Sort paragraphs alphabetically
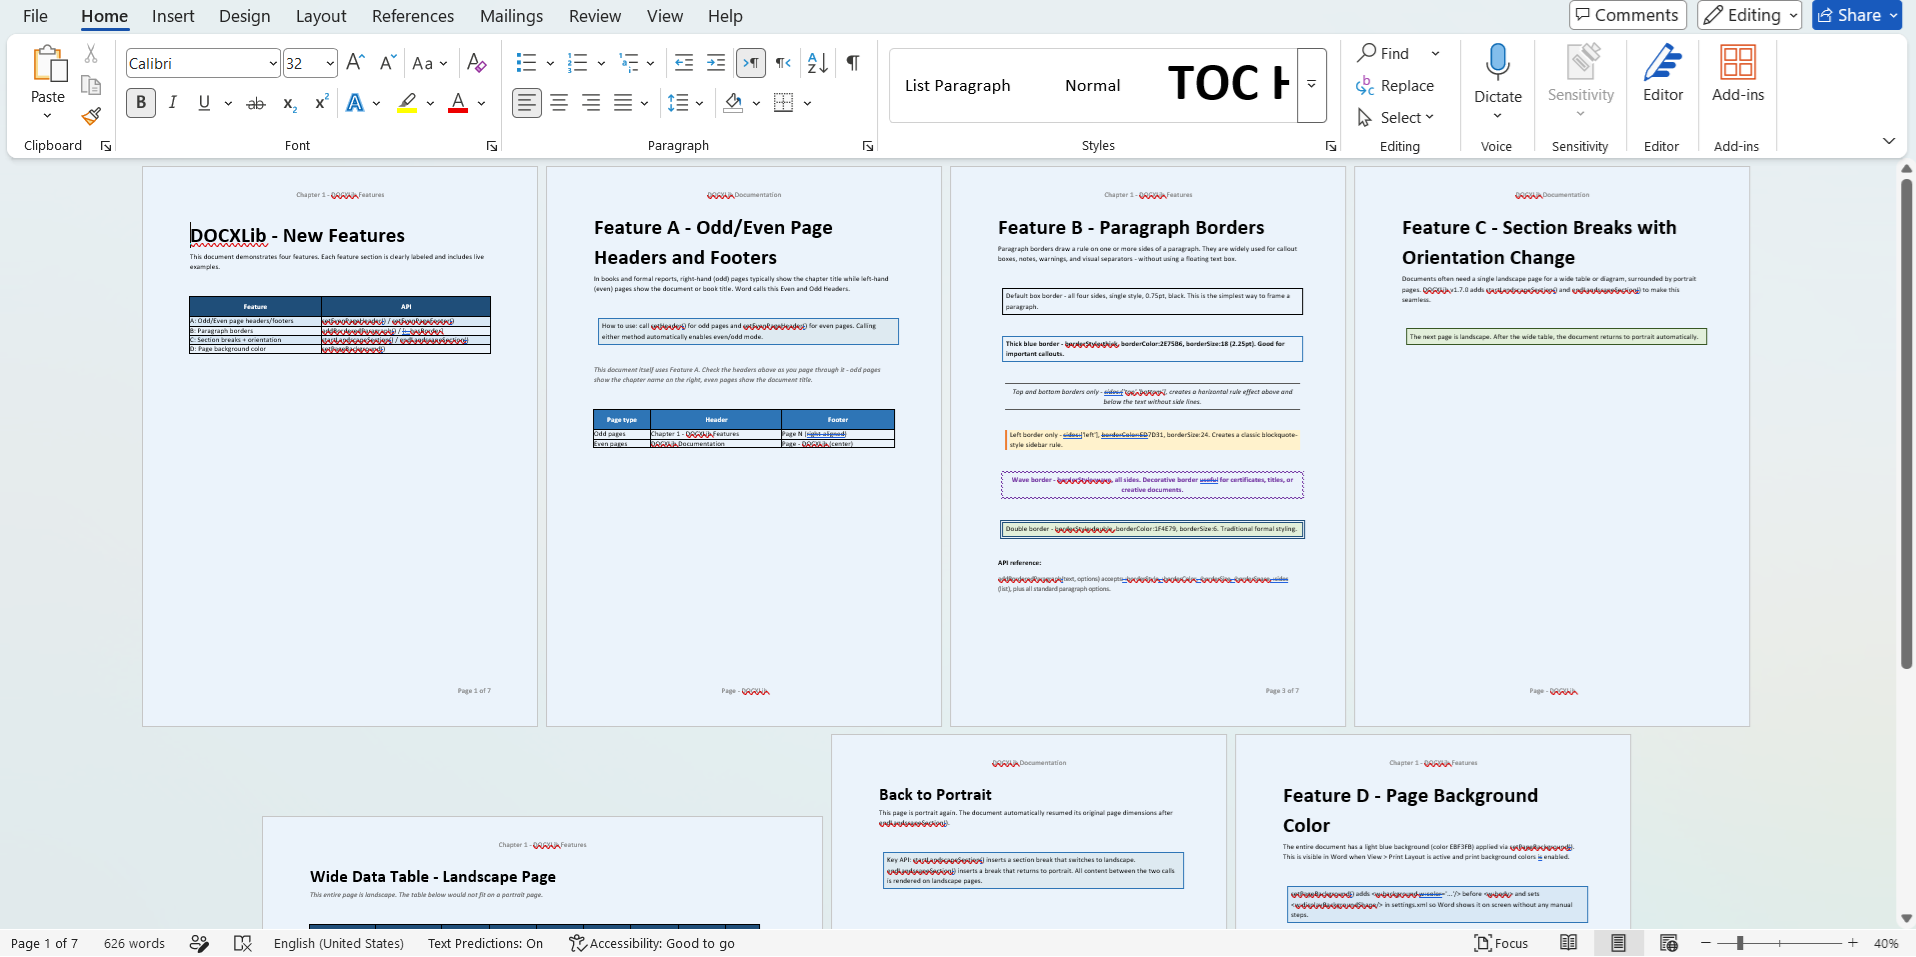Screen dimensions: 1916x957 coord(817,63)
